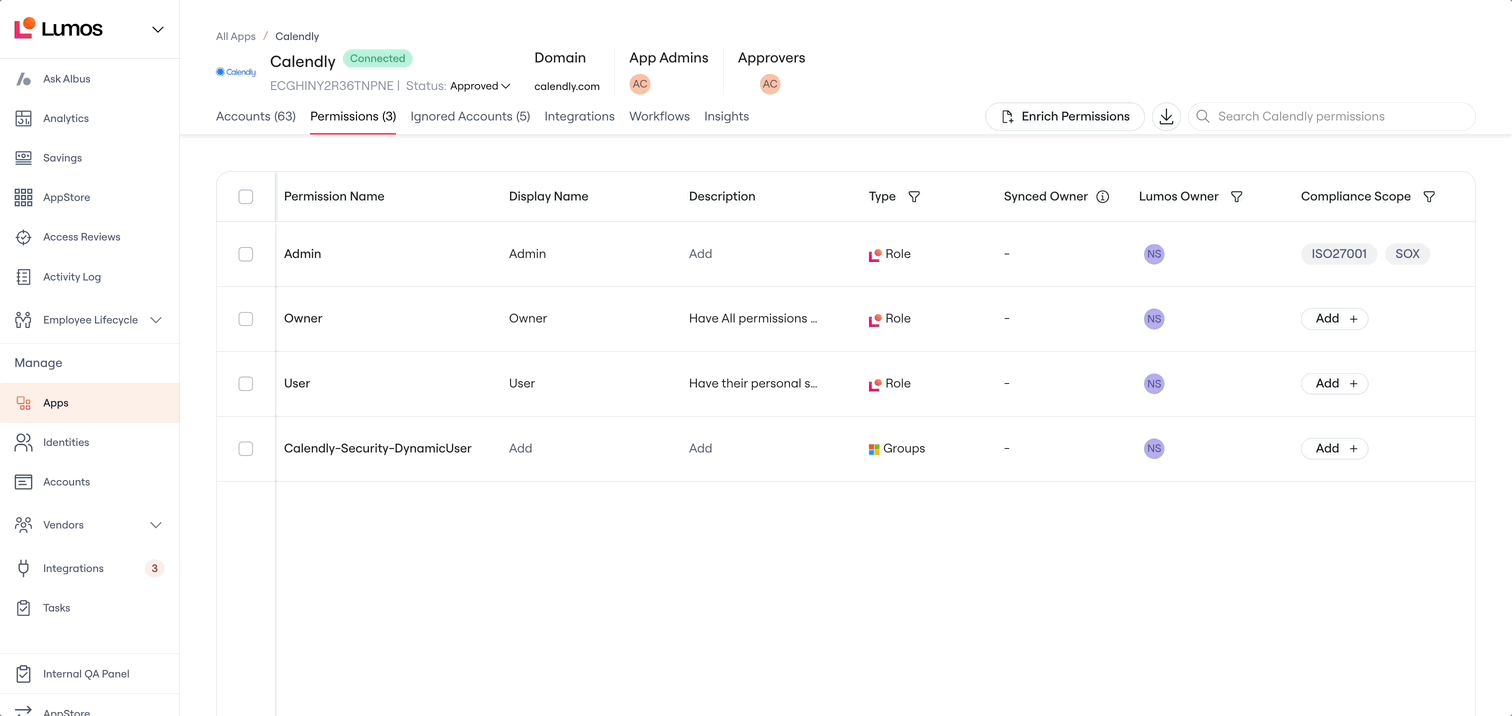1512x716 pixels.
Task: Expand the Vendors chevron
Action: (x=156, y=525)
